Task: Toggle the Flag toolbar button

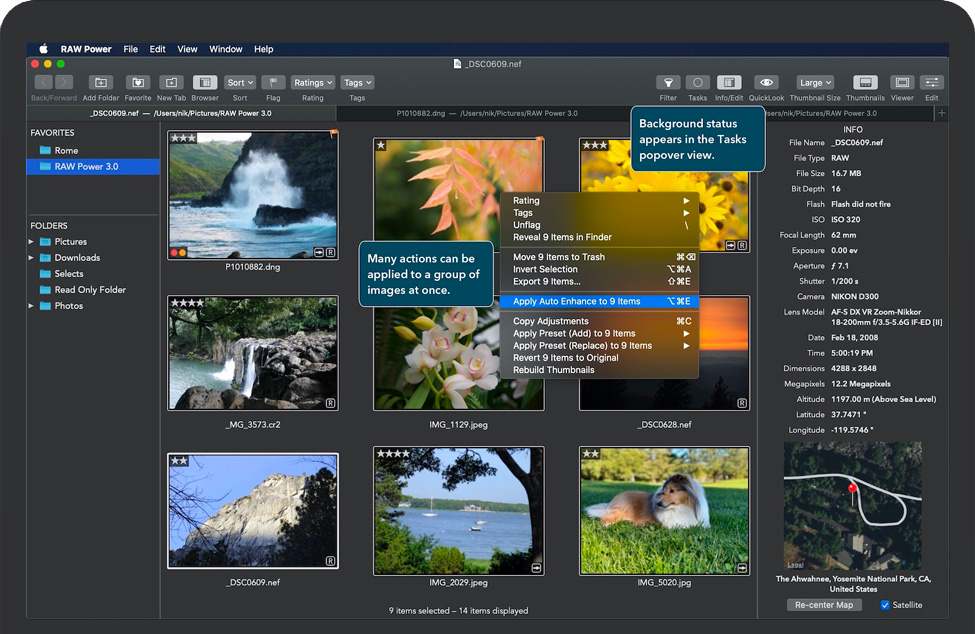Action: tap(273, 83)
